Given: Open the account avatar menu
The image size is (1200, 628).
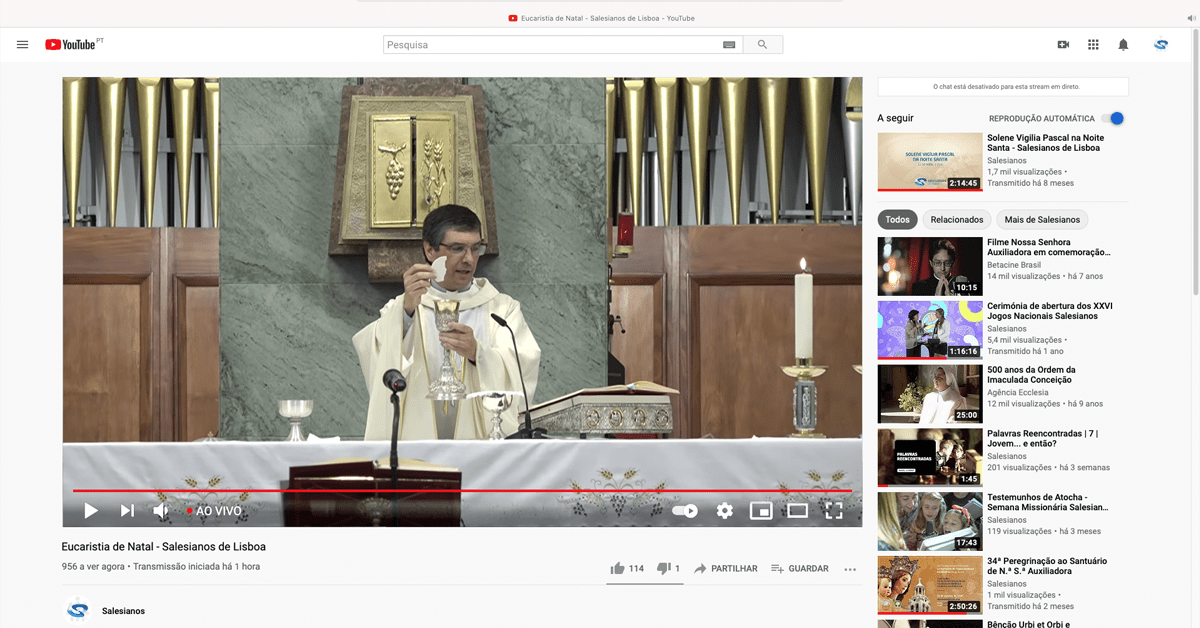Looking at the screenshot, I should [1161, 45].
